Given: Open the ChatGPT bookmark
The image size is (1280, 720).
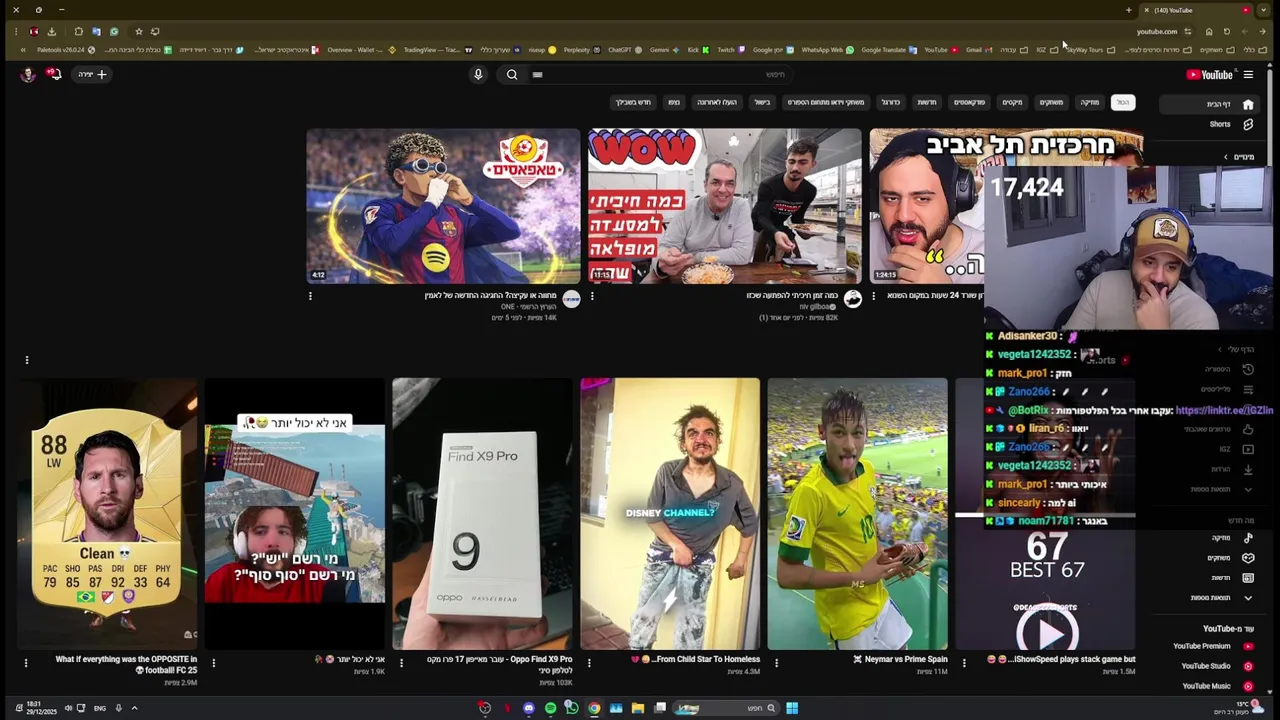Looking at the screenshot, I should tap(625, 49).
